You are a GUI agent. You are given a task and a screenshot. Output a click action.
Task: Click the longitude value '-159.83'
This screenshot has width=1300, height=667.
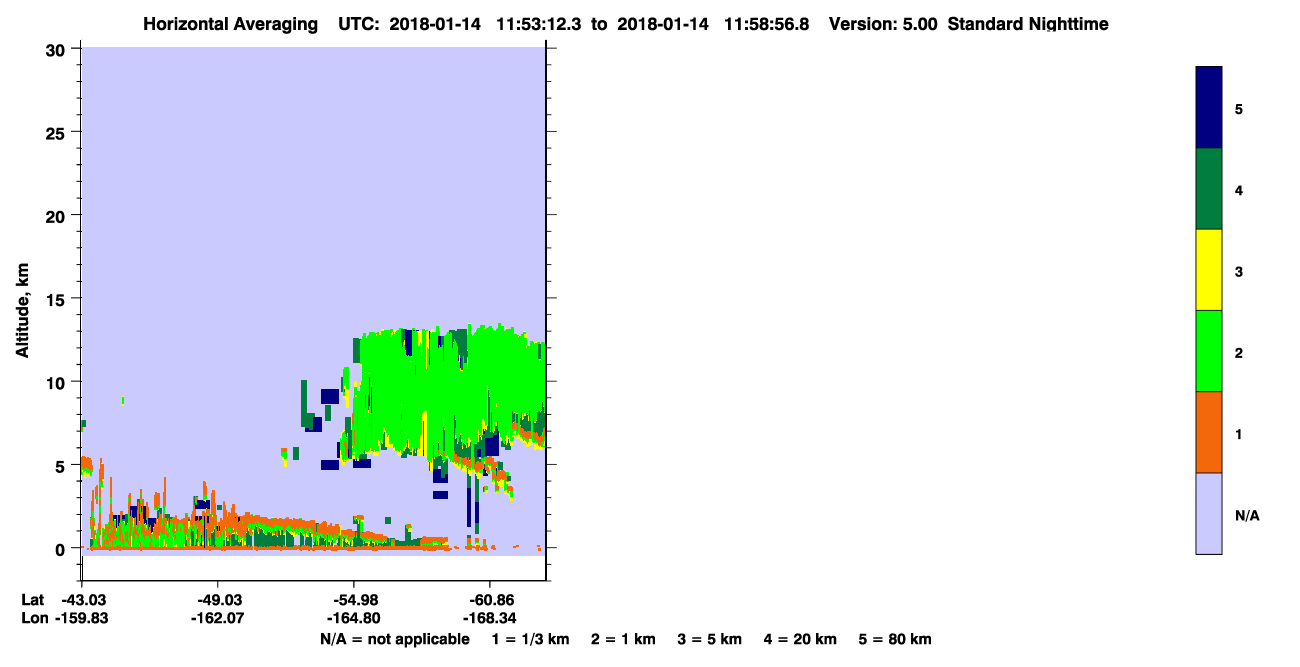point(82,618)
